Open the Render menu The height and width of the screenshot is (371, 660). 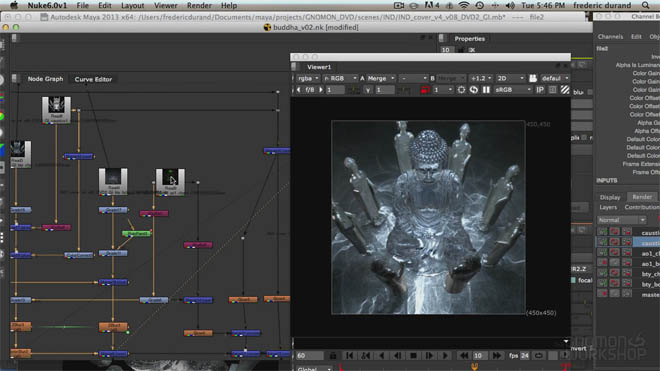(199, 5)
